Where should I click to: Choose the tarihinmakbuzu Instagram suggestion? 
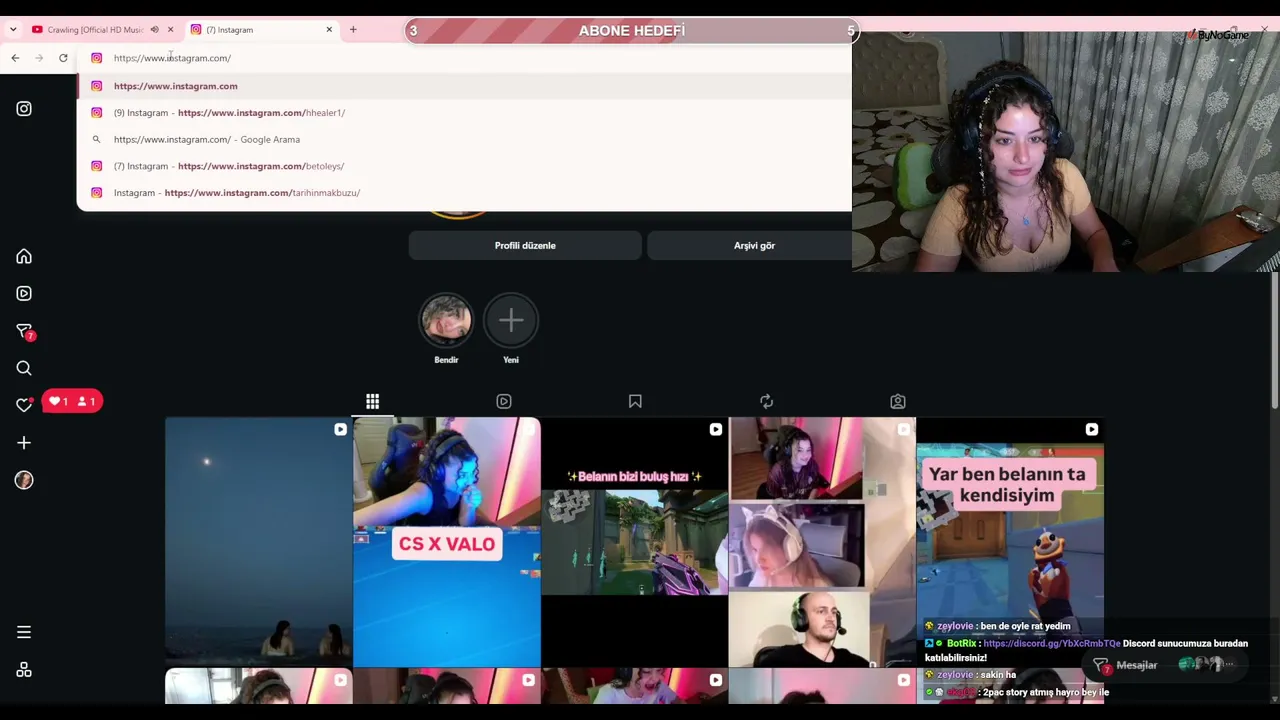pyautogui.click(x=464, y=193)
